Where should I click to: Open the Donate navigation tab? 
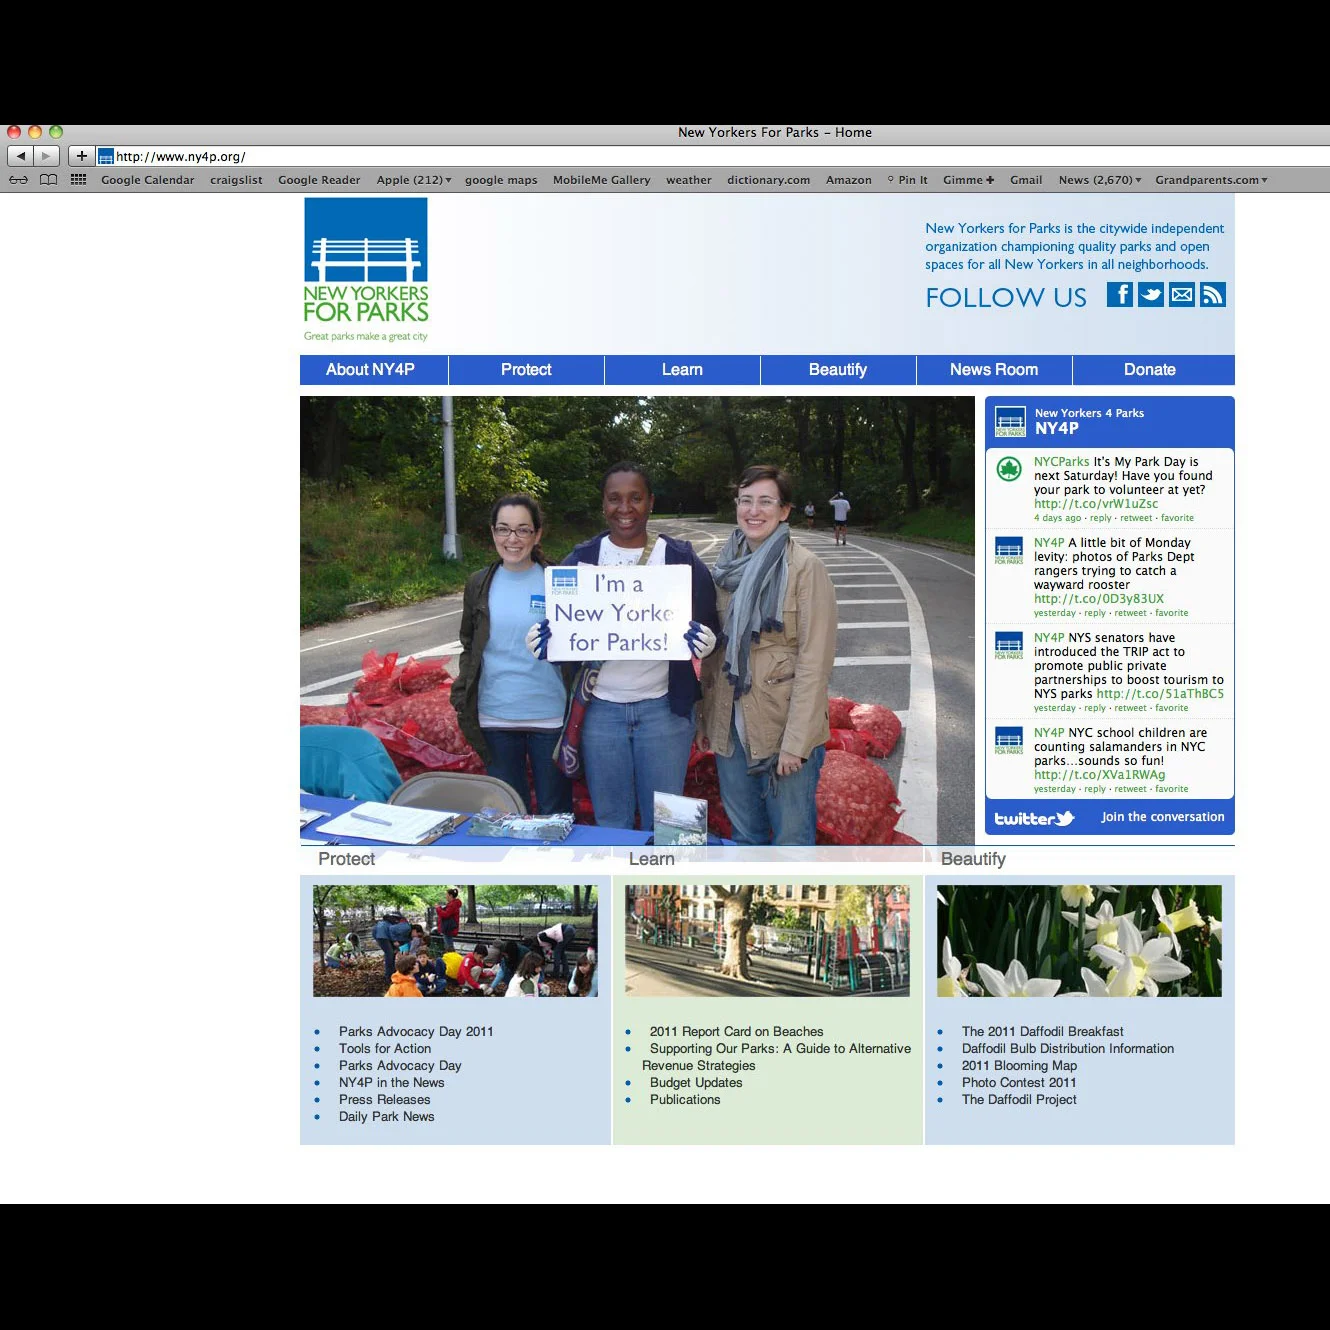(x=1153, y=370)
